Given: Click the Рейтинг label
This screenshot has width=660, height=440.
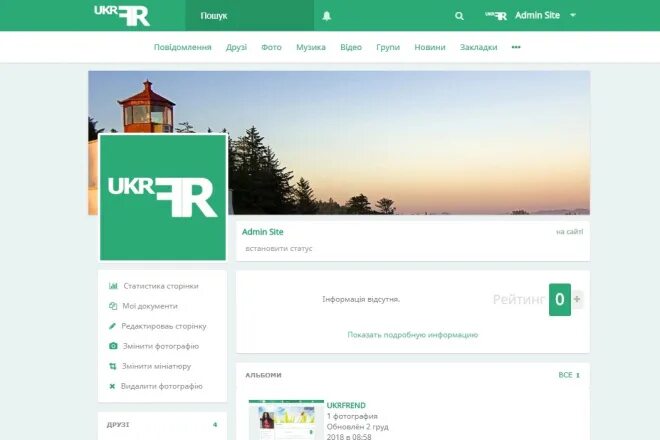Looking at the screenshot, I should click(x=519, y=299).
